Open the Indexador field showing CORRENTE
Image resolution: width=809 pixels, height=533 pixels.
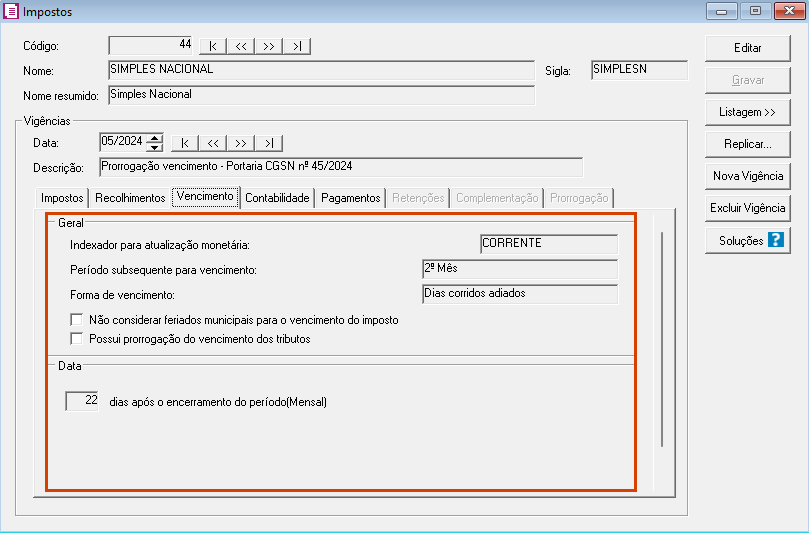click(x=549, y=244)
